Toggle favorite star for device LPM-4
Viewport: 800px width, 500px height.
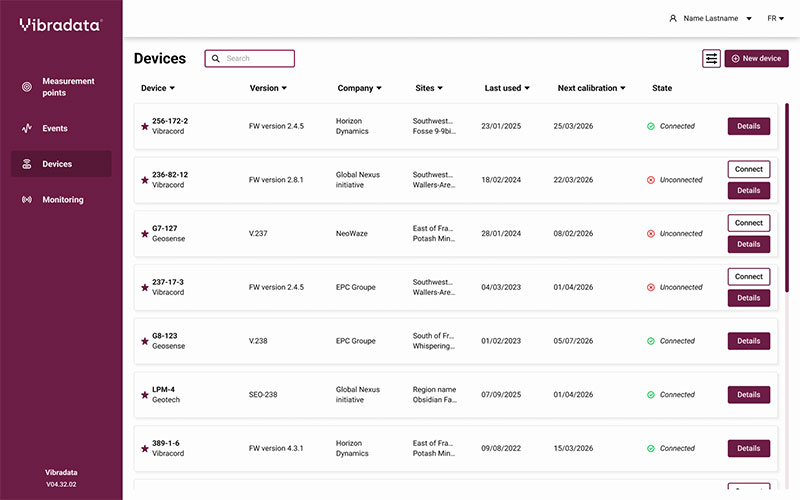(144, 394)
